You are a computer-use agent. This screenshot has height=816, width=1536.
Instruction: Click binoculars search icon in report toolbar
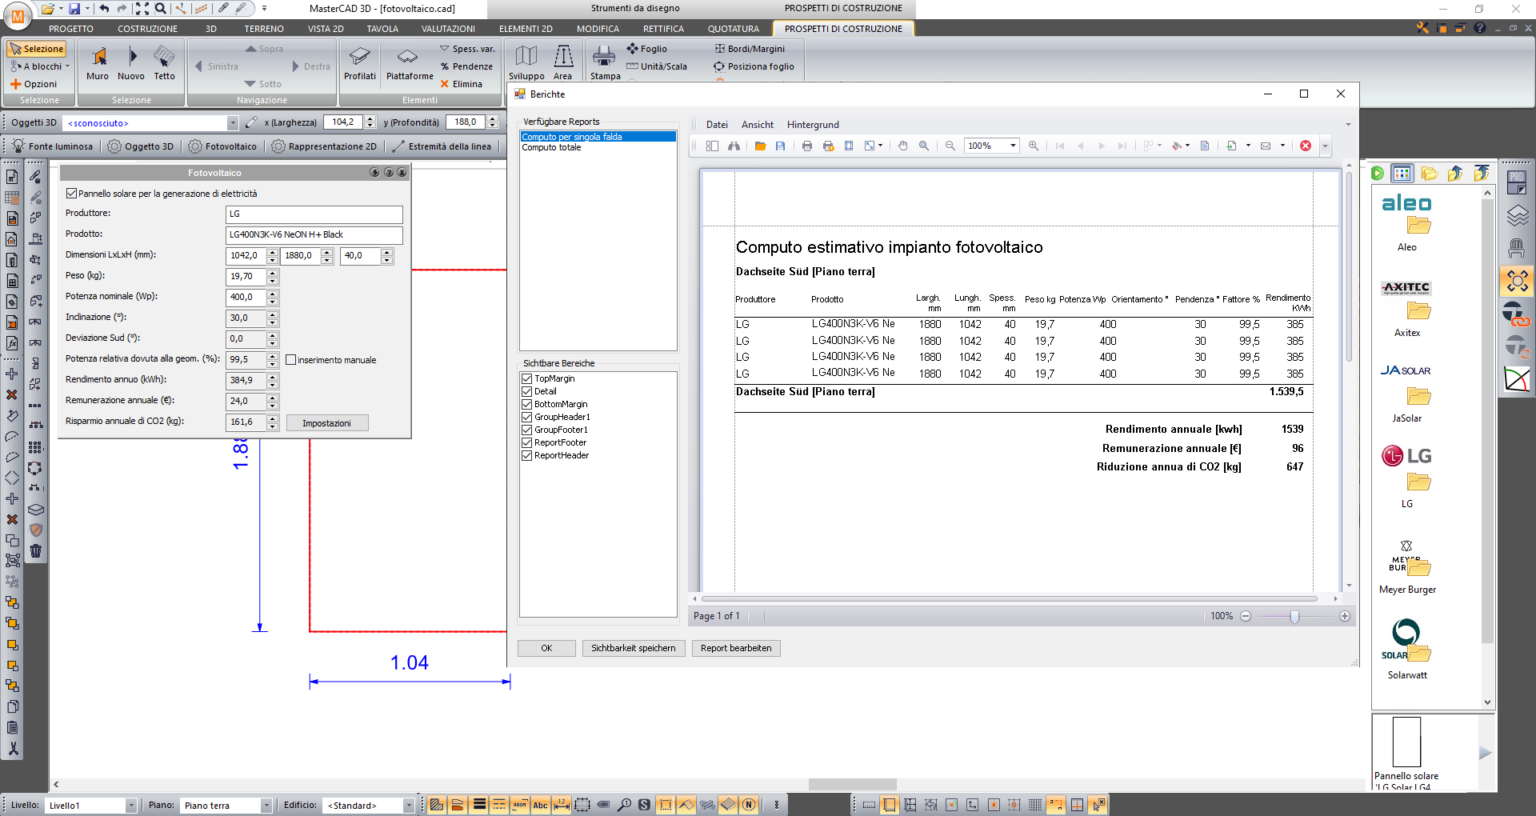click(x=734, y=146)
